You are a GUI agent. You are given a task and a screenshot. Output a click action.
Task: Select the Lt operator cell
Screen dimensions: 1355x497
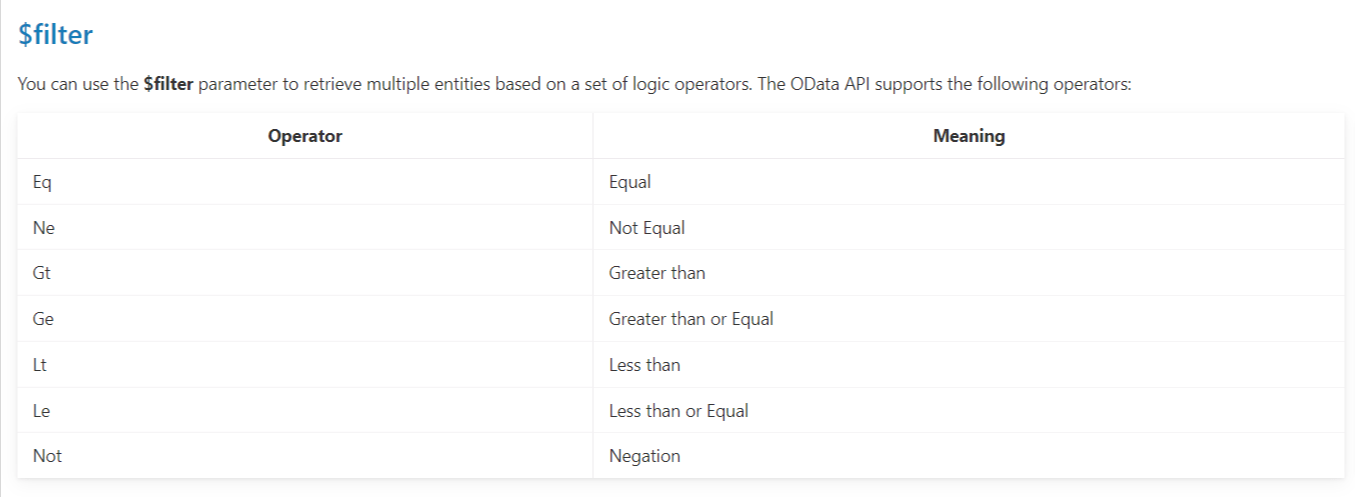click(x=40, y=365)
